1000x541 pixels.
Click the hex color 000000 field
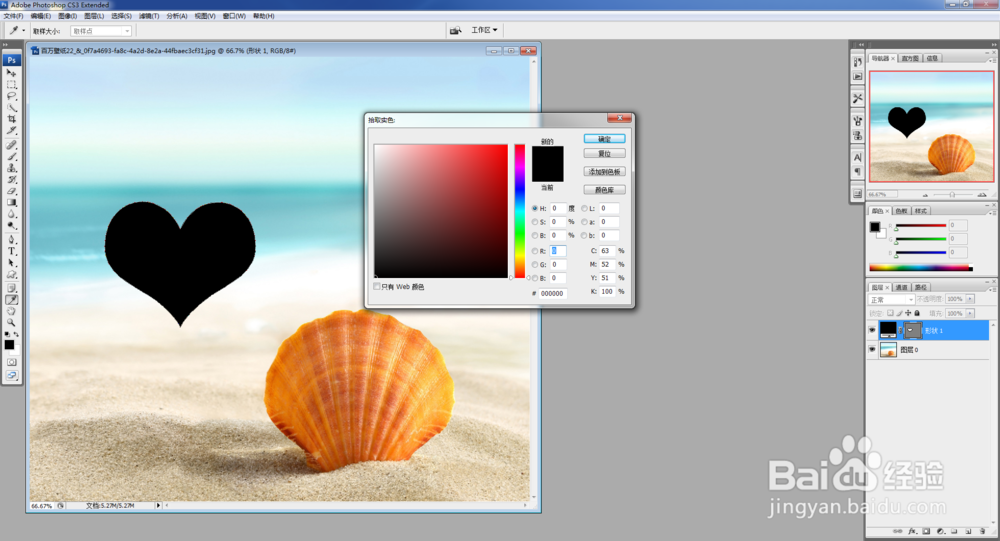click(x=552, y=293)
